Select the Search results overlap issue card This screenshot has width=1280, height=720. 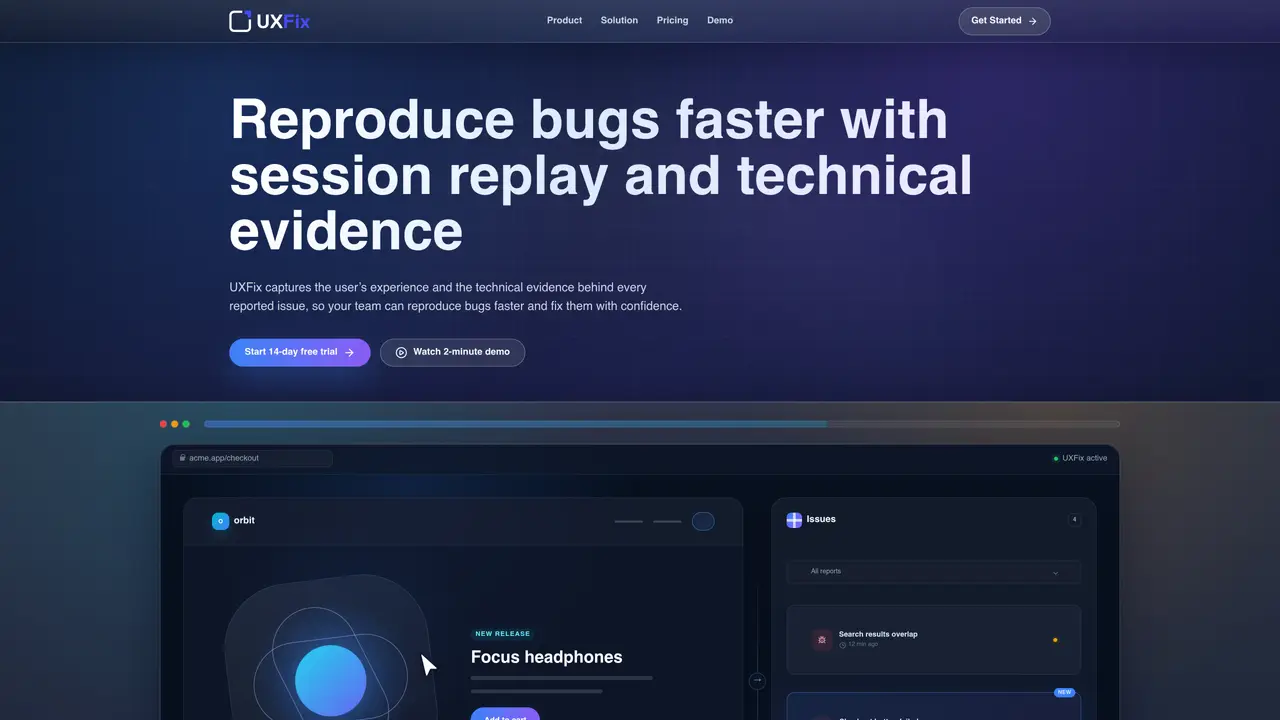933,639
